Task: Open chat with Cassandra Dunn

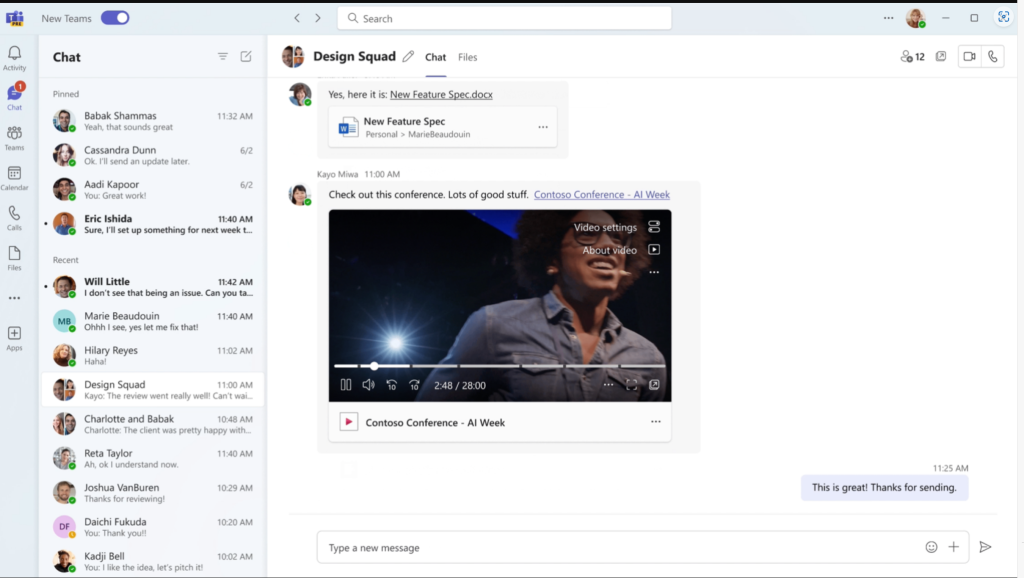Action: (x=153, y=155)
